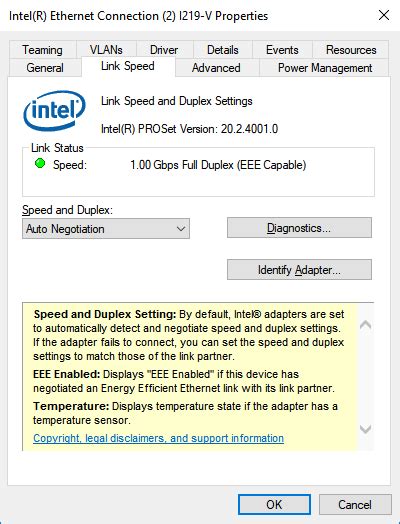This screenshot has height=524, width=400.
Task: Select the Driver tab
Action: tap(164, 50)
